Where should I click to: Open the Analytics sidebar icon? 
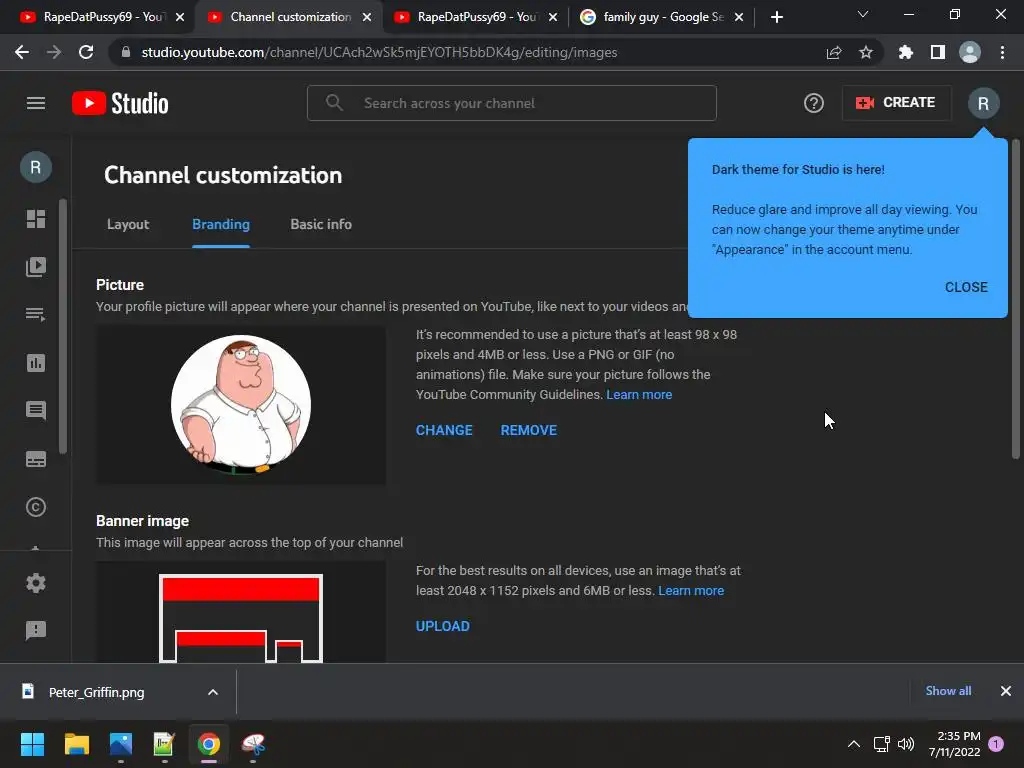(x=36, y=363)
